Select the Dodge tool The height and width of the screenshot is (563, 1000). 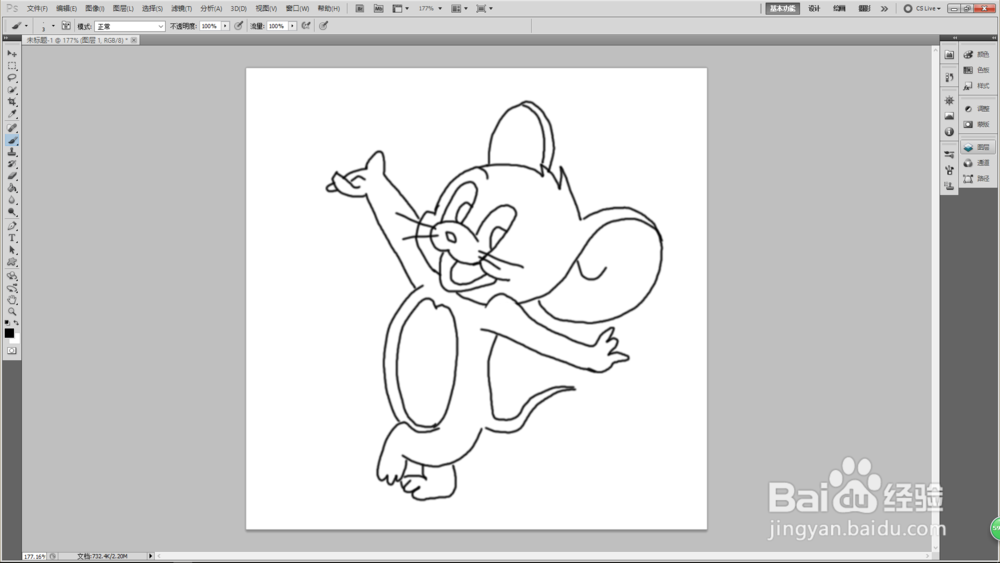pos(11,212)
